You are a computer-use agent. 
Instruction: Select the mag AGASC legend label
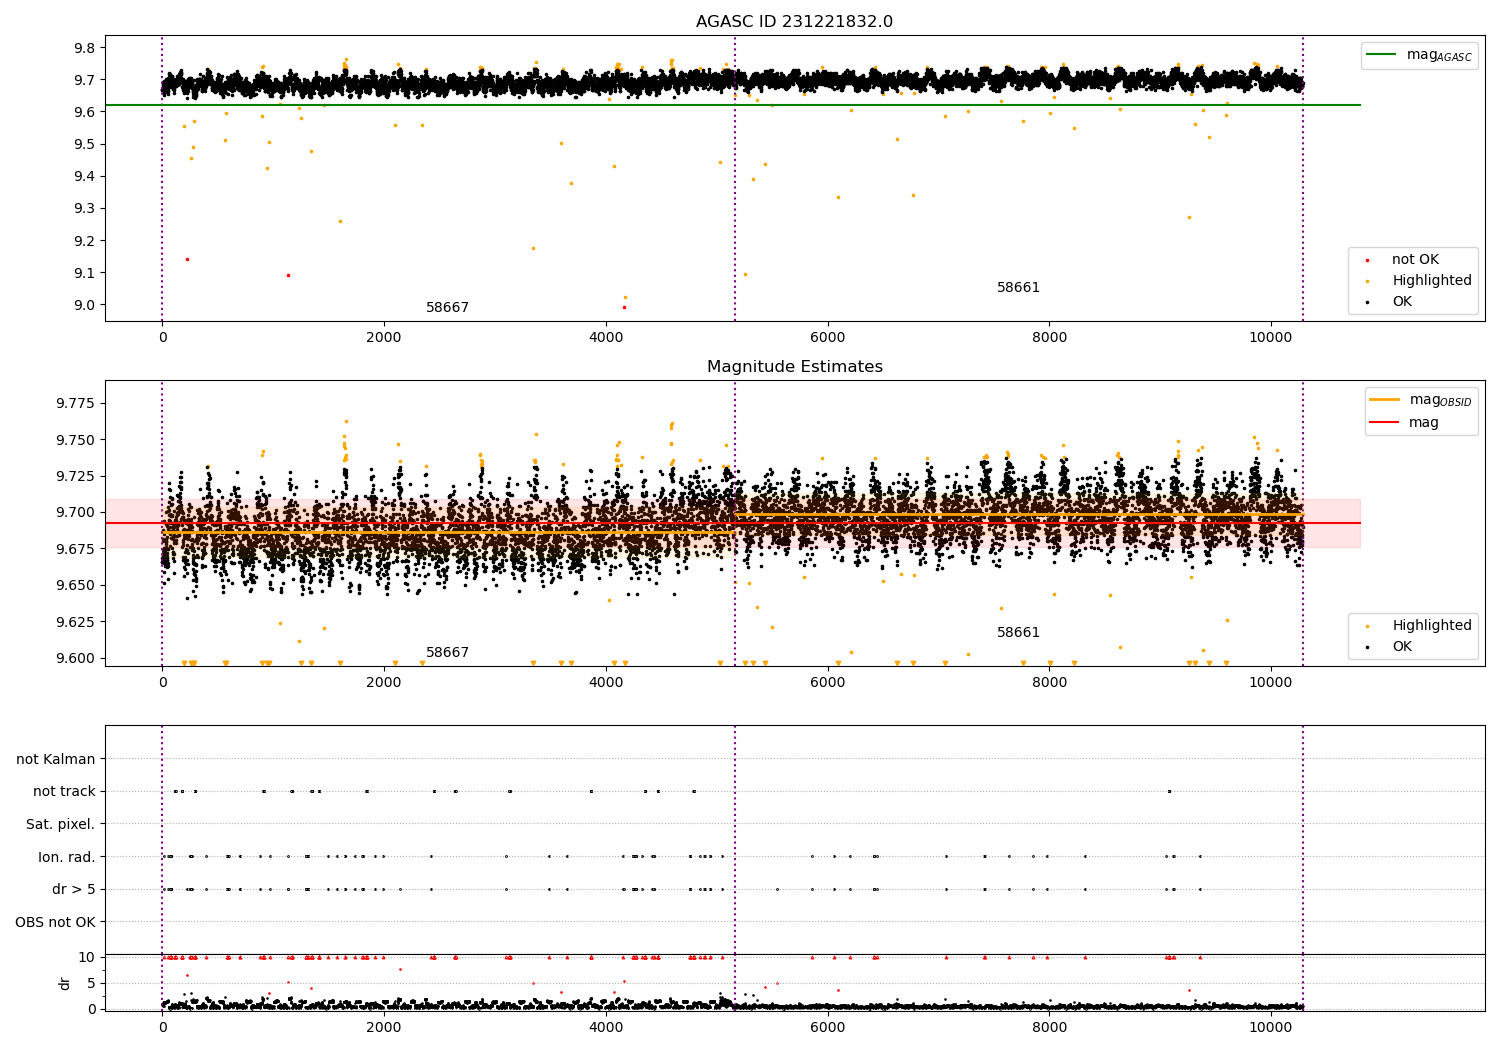coord(1439,55)
